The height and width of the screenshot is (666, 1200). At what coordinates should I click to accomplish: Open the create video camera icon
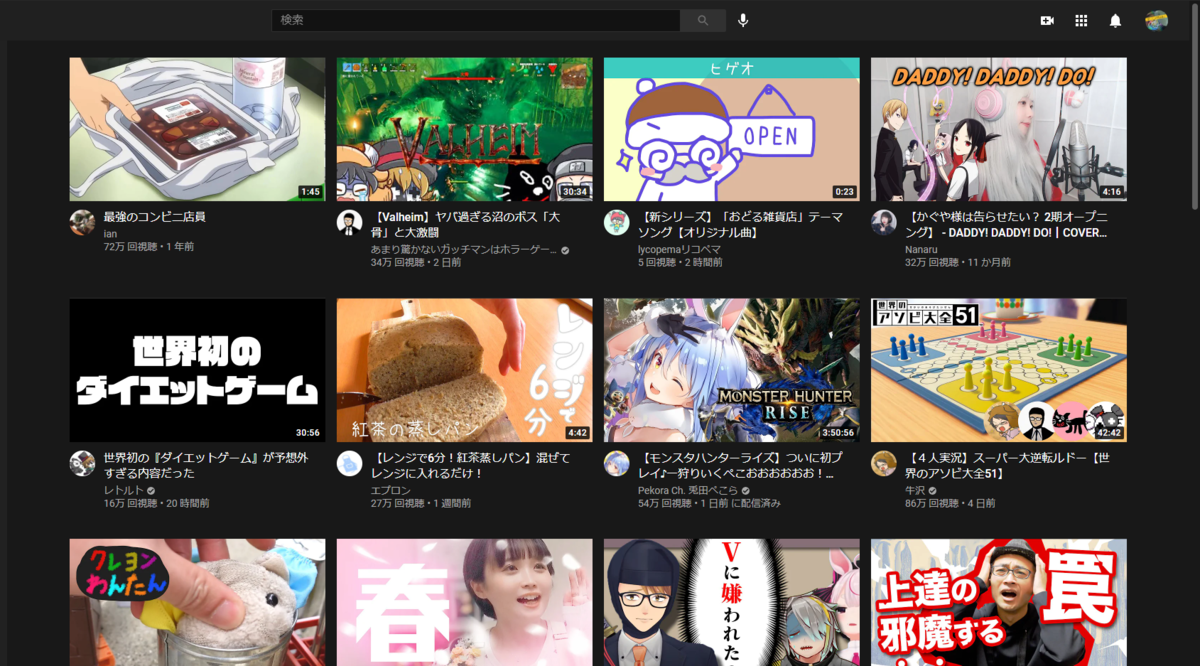[x=1047, y=20]
